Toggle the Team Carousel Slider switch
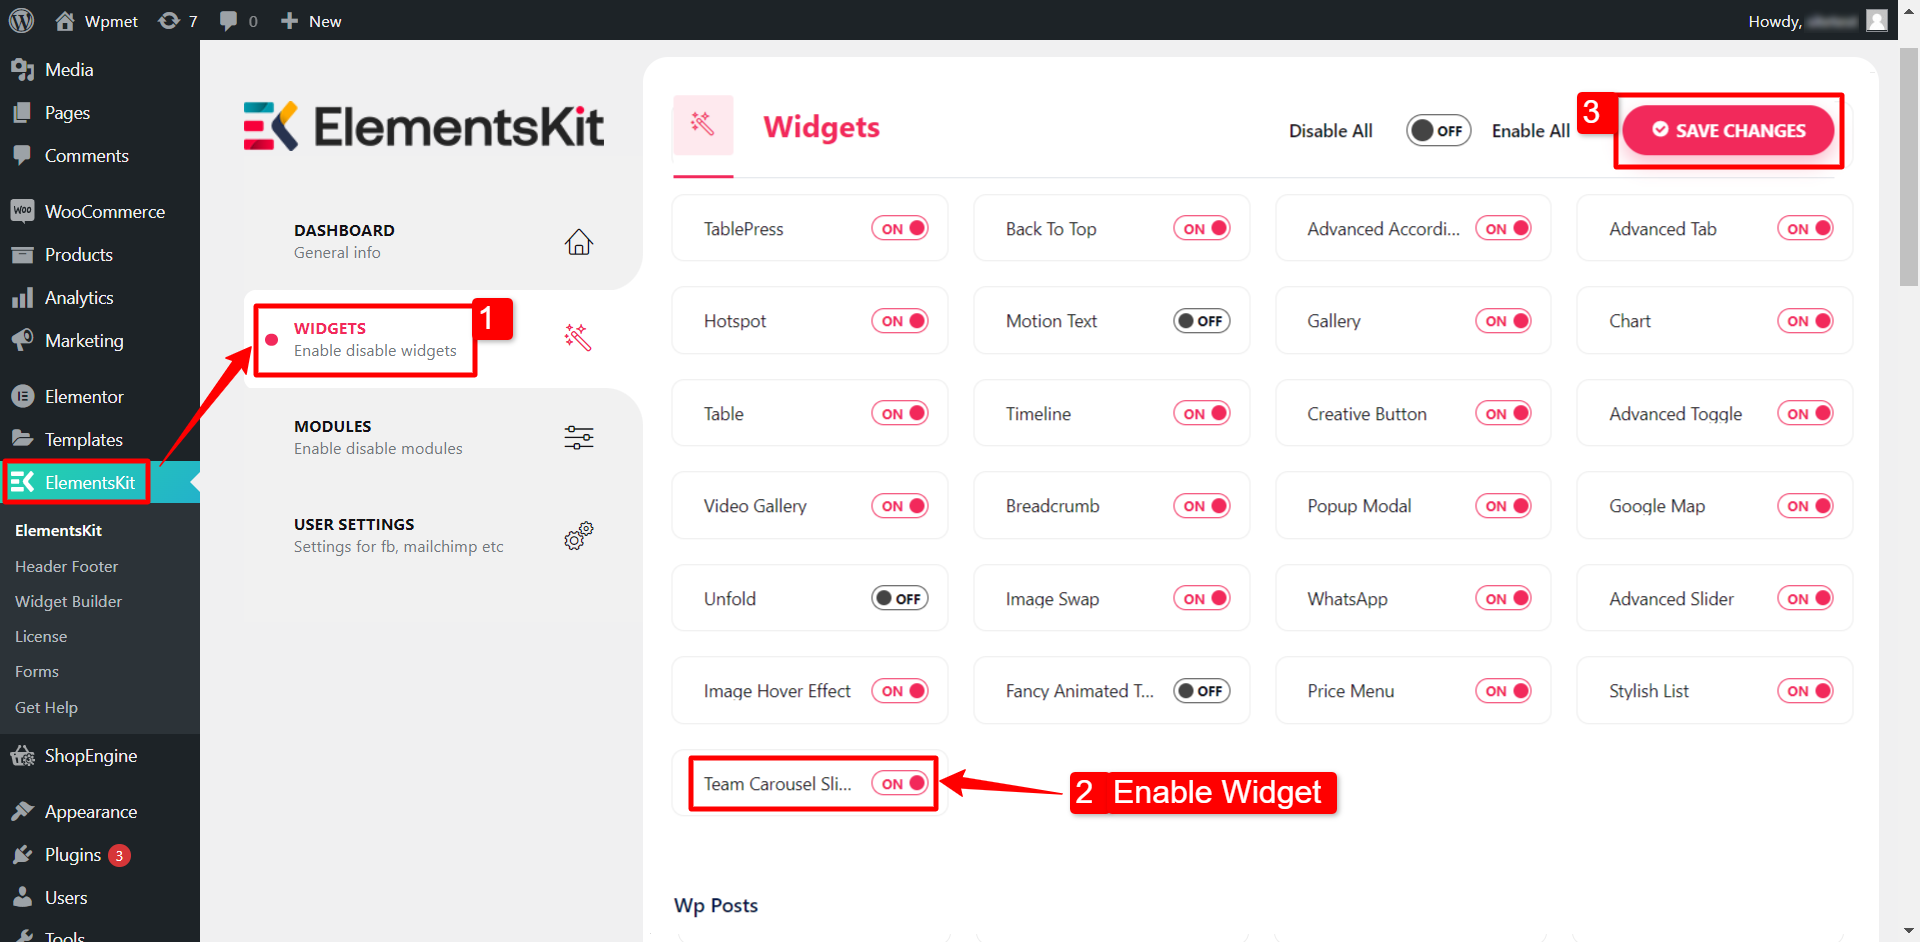 coord(899,784)
